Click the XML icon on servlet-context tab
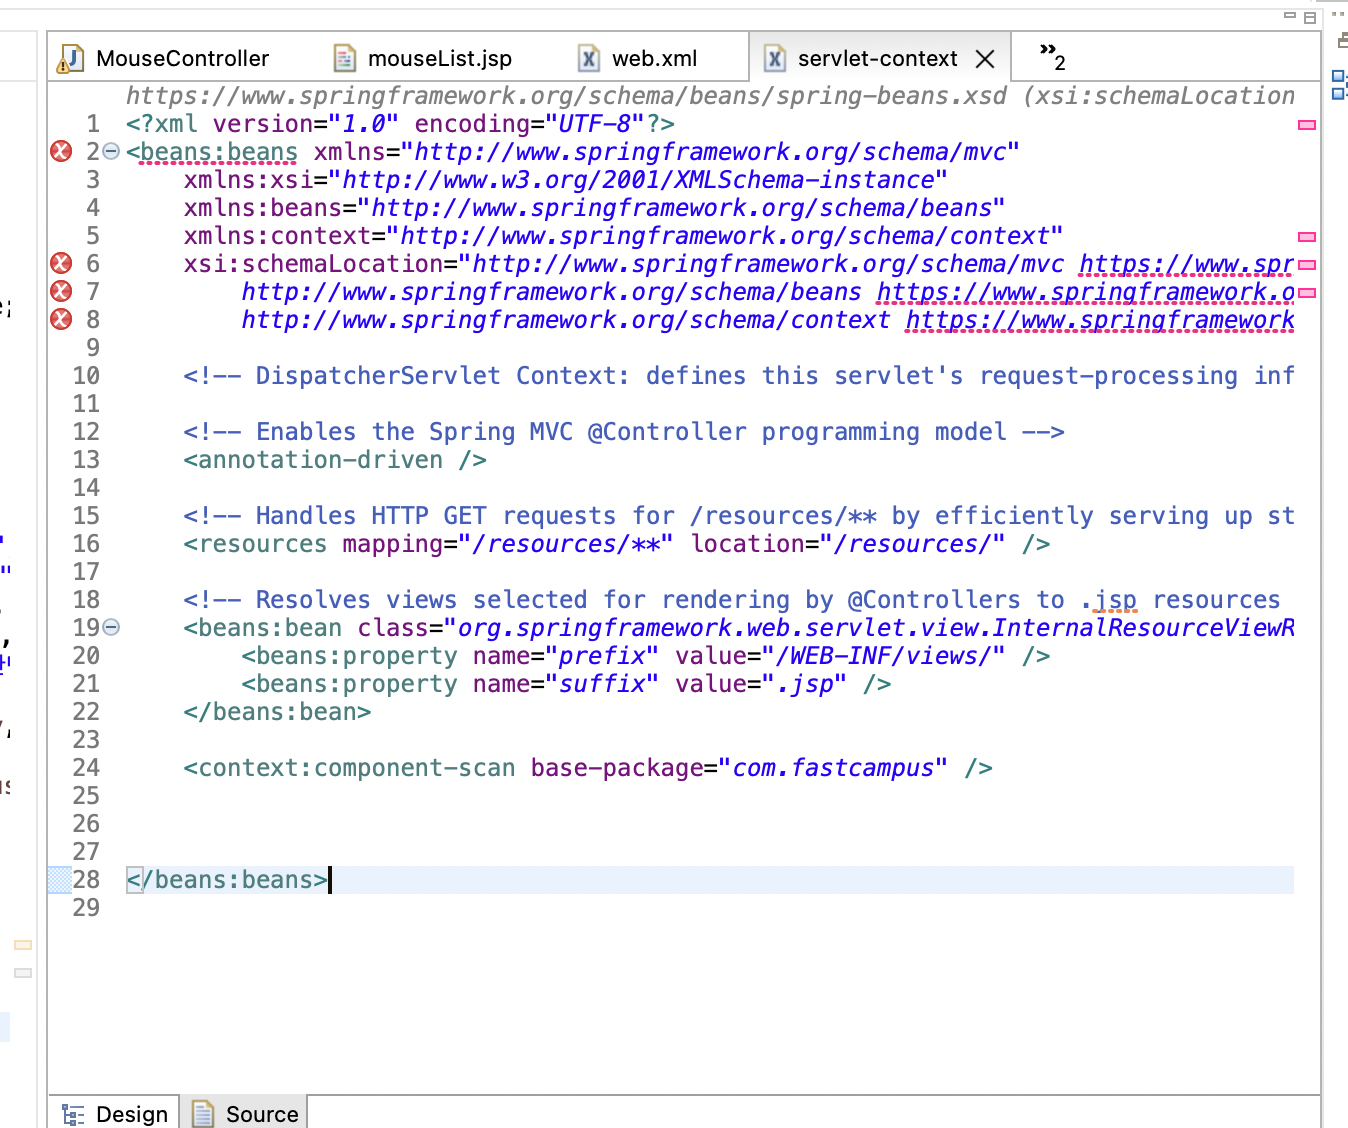This screenshot has width=1348, height=1128. [x=775, y=59]
